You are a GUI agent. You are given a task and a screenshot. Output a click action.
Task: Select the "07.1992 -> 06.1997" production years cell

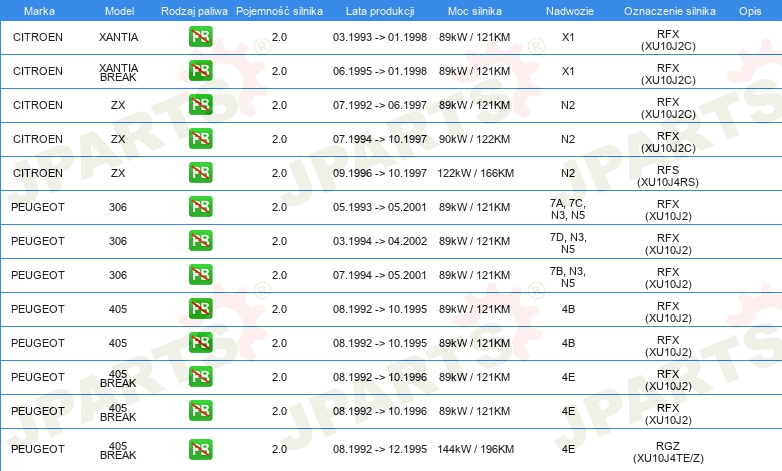click(380, 105)
